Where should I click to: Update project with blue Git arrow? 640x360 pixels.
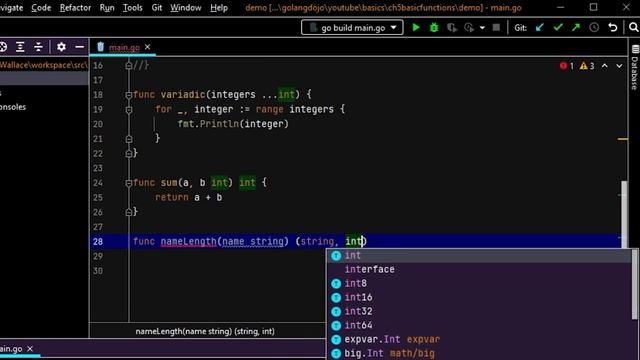pos(540,27)
